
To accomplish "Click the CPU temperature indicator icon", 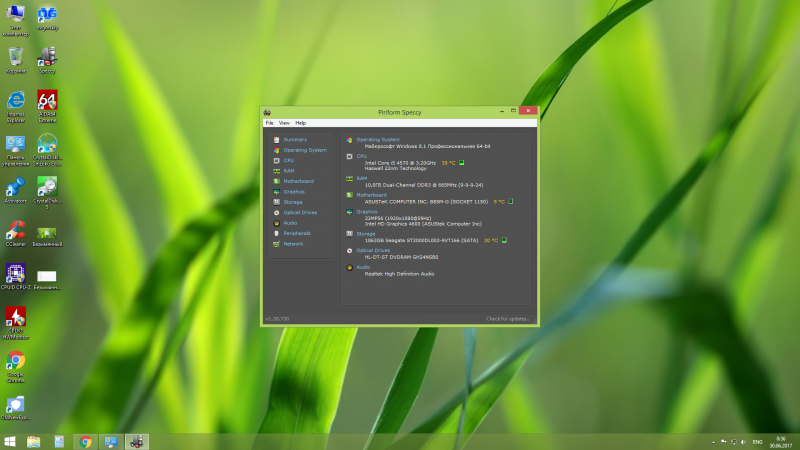I will point(462,162).
